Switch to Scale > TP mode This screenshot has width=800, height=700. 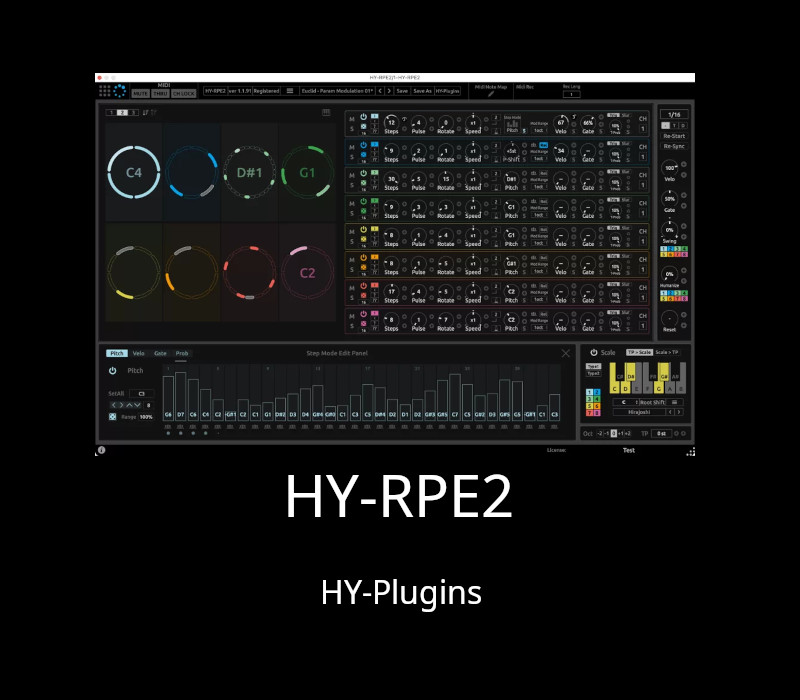(667, 352)
